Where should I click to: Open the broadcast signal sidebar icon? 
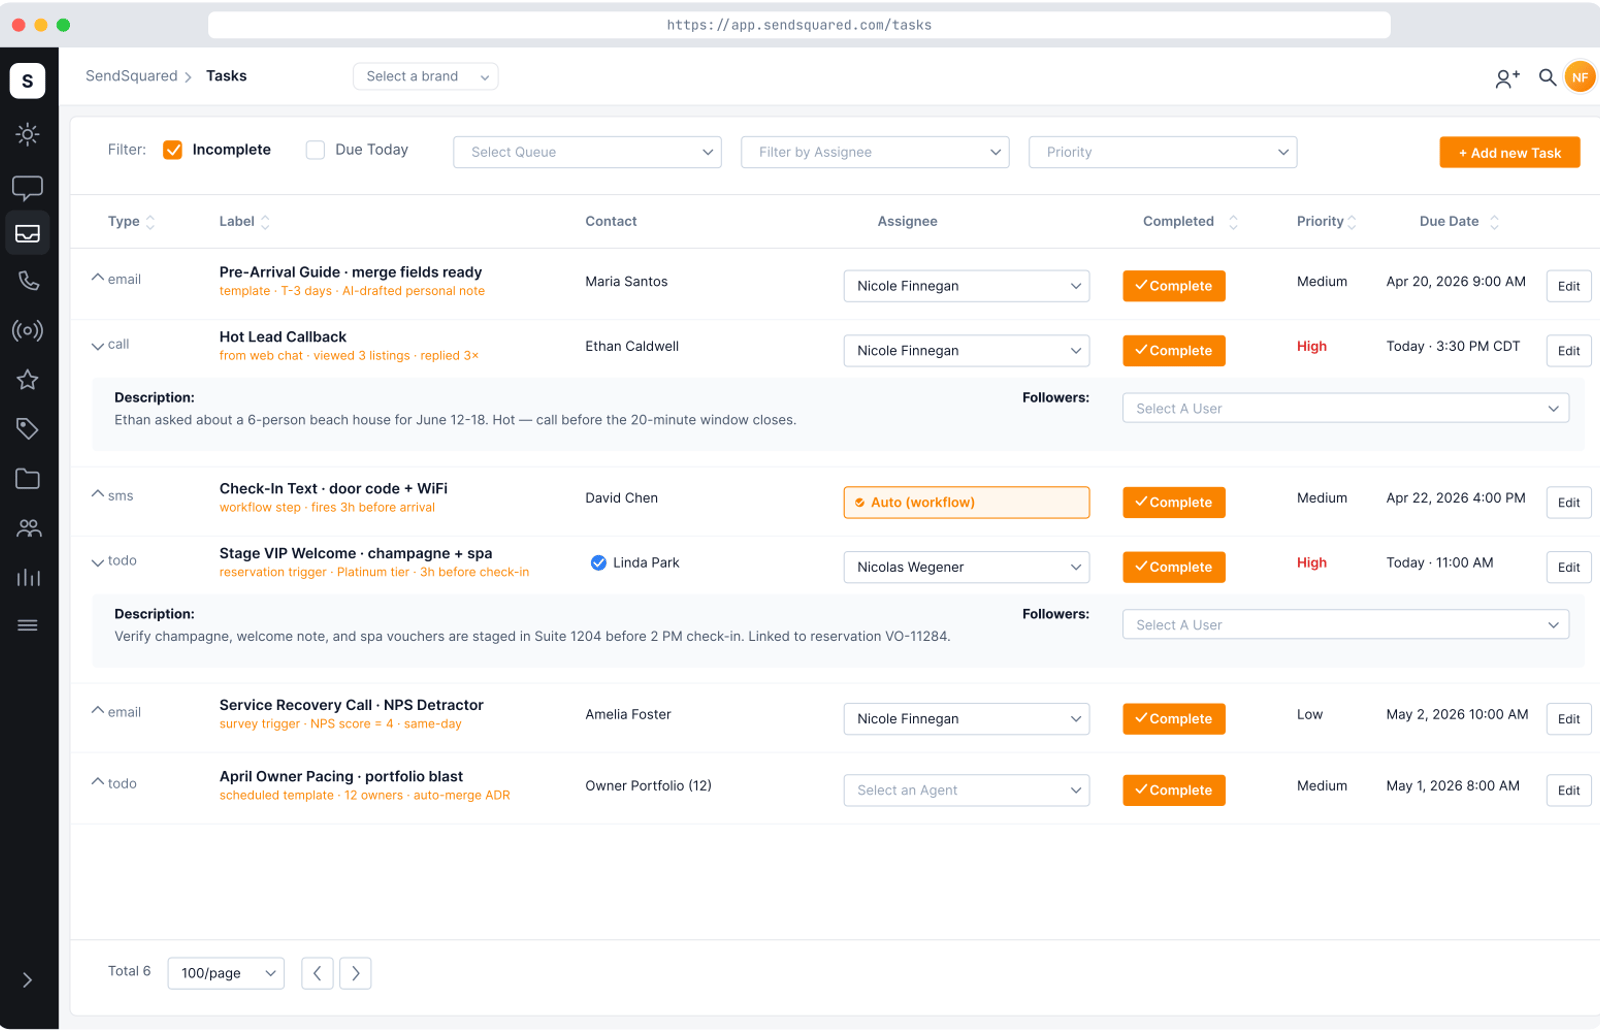pos(27,331)
